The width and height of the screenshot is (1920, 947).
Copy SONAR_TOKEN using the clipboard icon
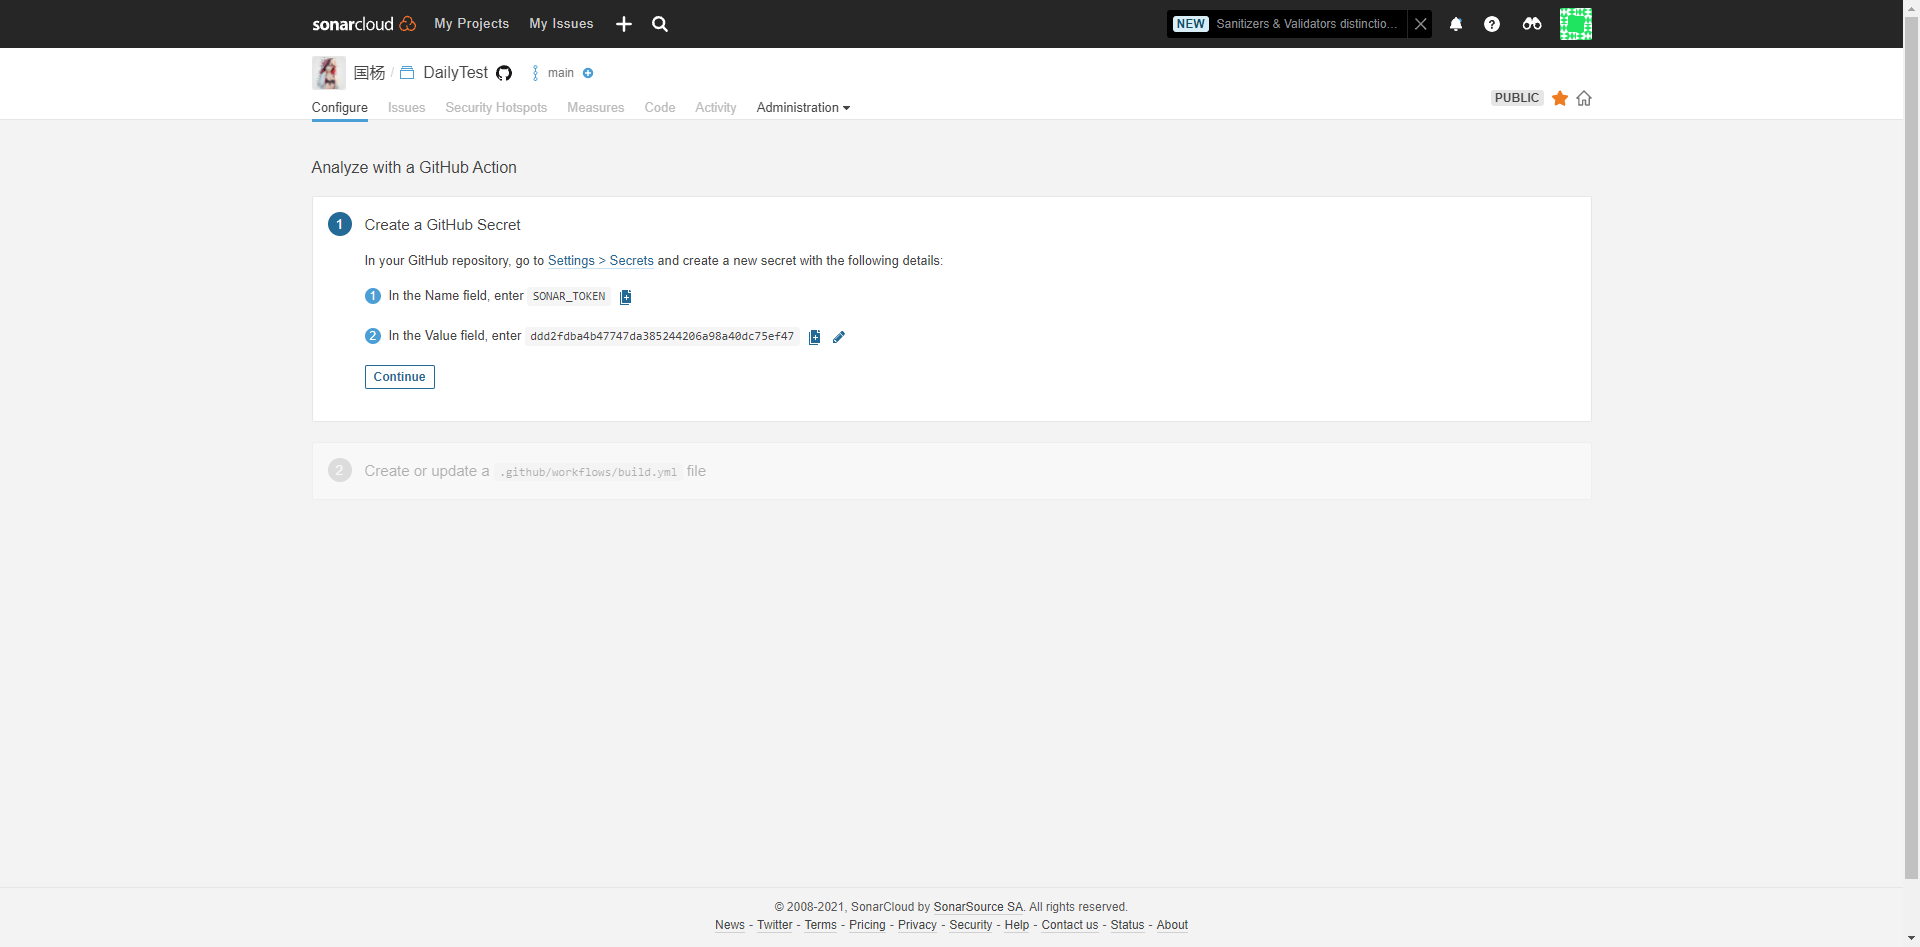(625, 296)
